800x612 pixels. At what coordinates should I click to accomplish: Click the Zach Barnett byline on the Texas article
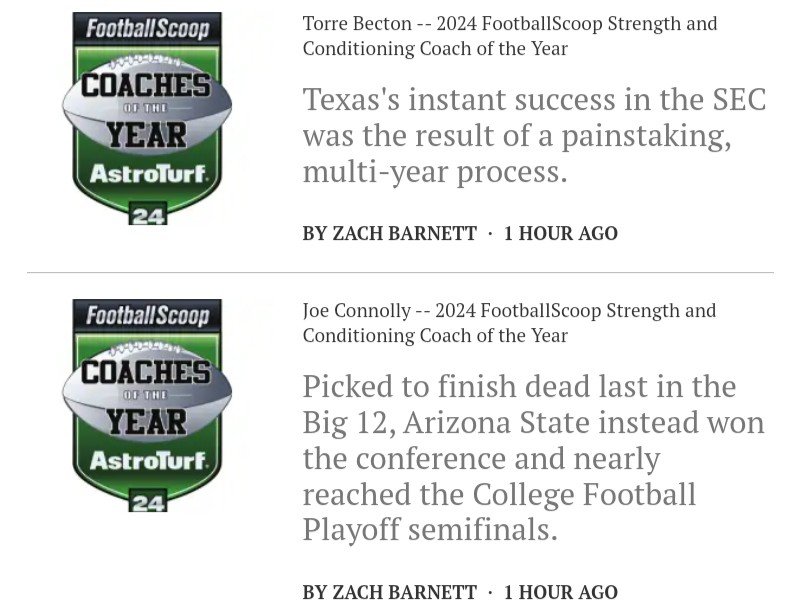(389, 234)
